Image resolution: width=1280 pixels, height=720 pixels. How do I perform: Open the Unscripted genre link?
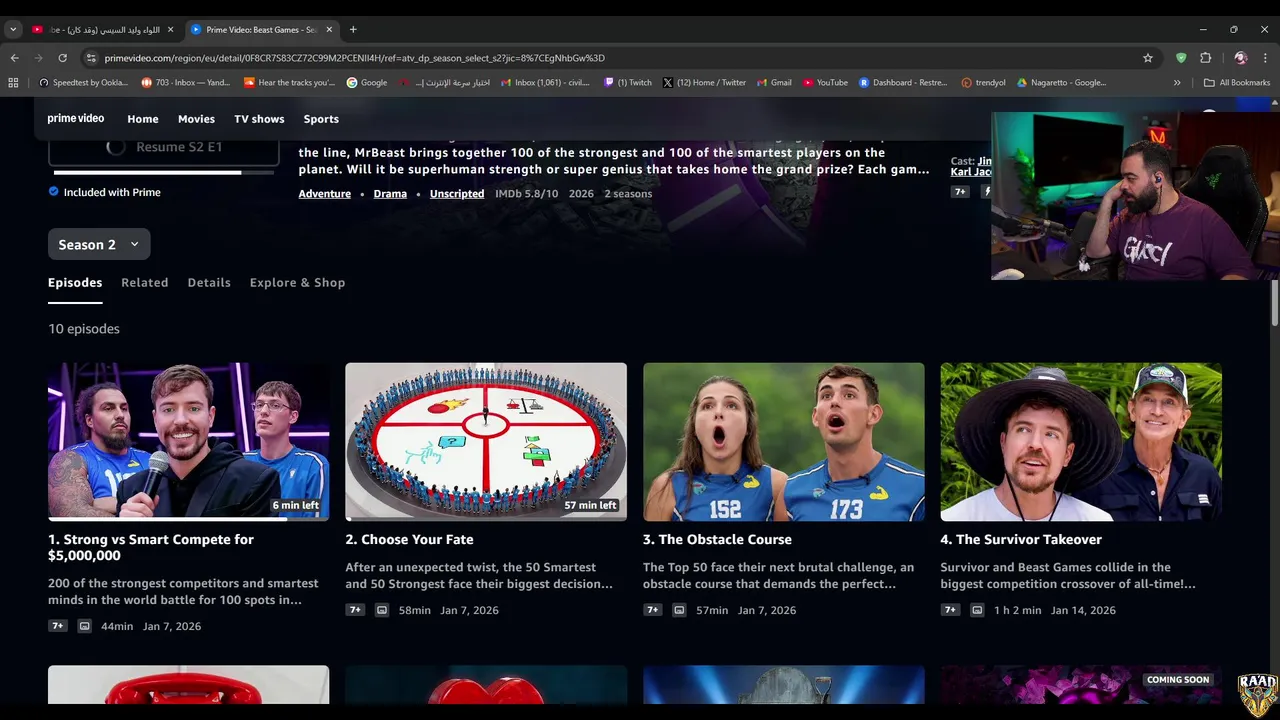[x=457, y=194]
